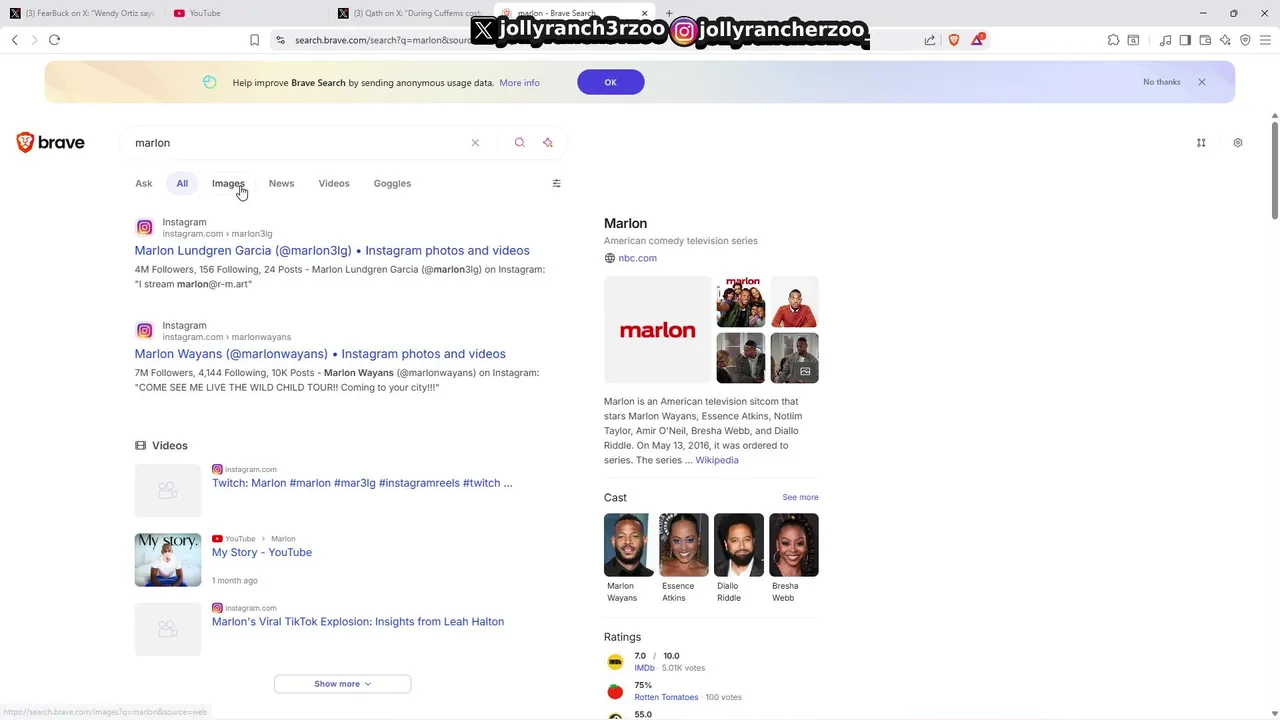Open Brave Shields lion icon
This screenshot has height=720, width=1280.
[954, 40]
